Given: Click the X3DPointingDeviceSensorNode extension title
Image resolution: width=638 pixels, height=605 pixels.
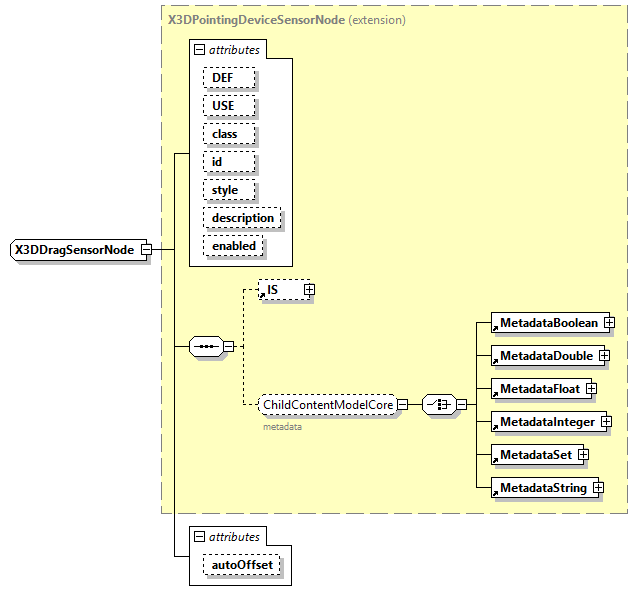Looking at the screenshot, I should [287, 20].
